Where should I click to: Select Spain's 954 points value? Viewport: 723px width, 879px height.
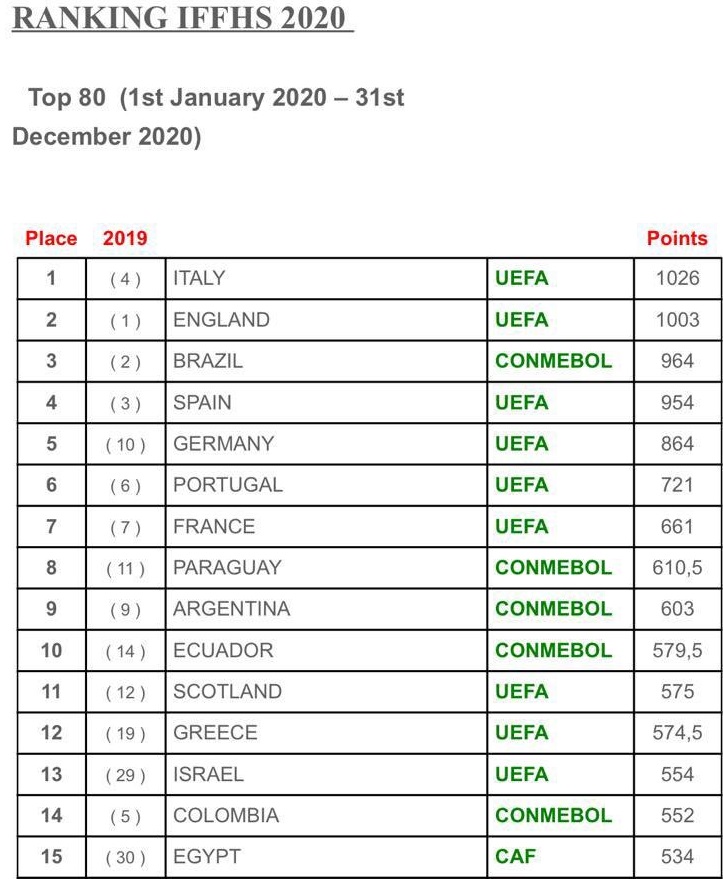pos(678,403)
